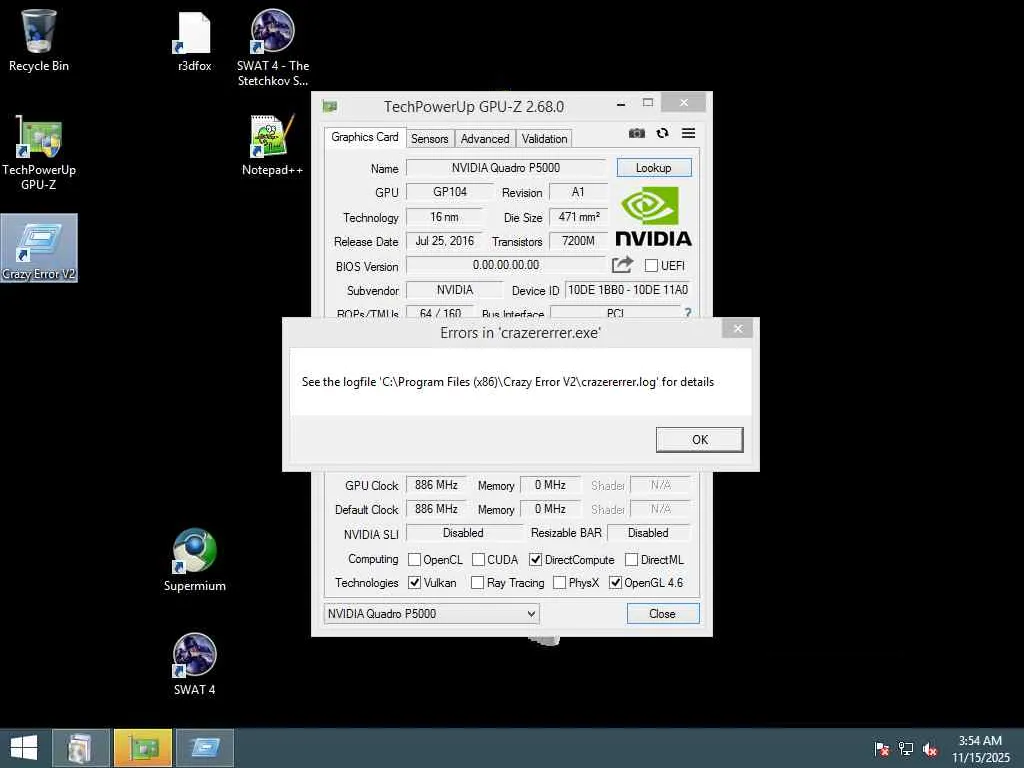1024x768 pixels.
Task: Click the GPU-Z refresh icon
Action: pyautogui.click(x=662, y=133)
